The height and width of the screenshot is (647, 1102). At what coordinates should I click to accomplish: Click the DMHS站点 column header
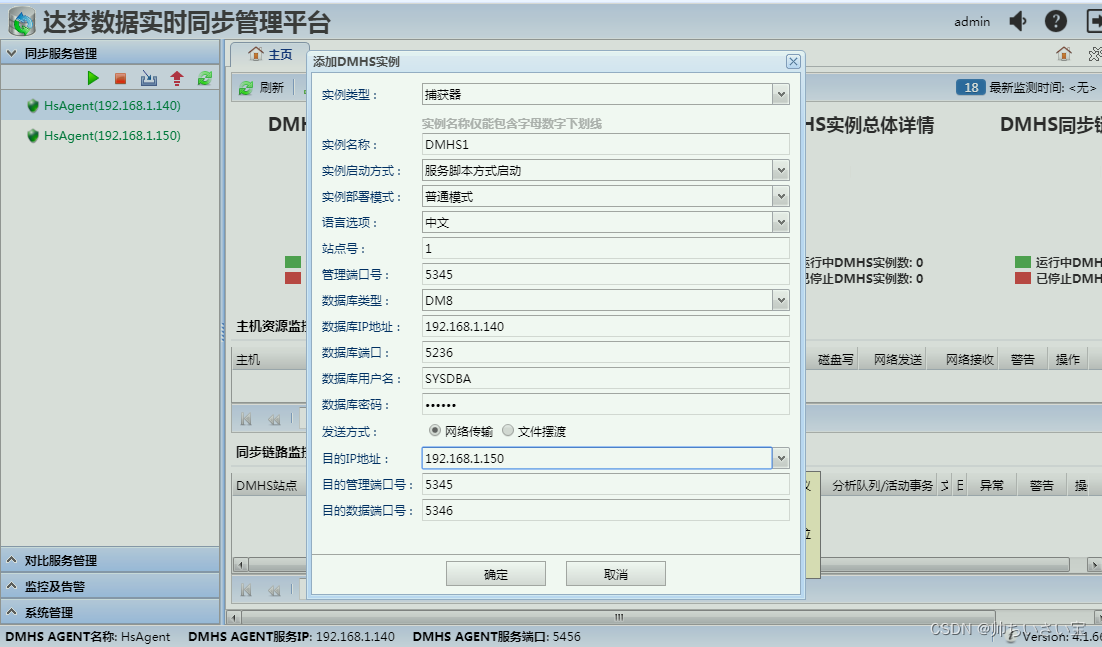pos(268,485)
